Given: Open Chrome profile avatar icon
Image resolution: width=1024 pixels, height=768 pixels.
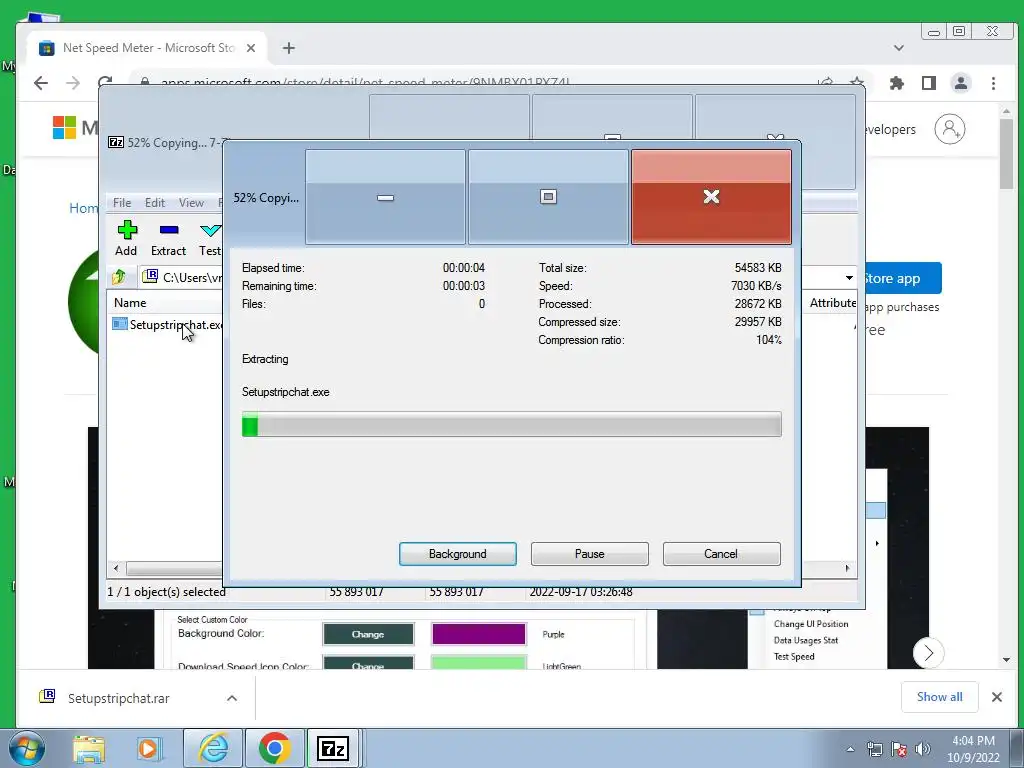Looking at the screenshot, I should 961,83.
